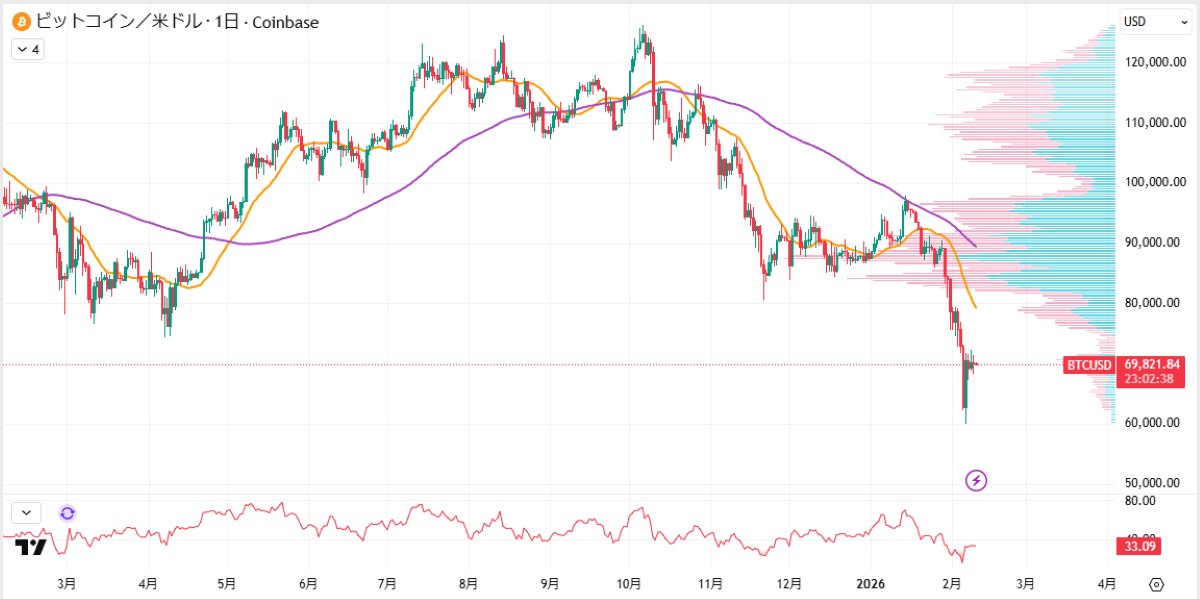Click the 110,000.00 price axis label

click(x=1156, y=123)
